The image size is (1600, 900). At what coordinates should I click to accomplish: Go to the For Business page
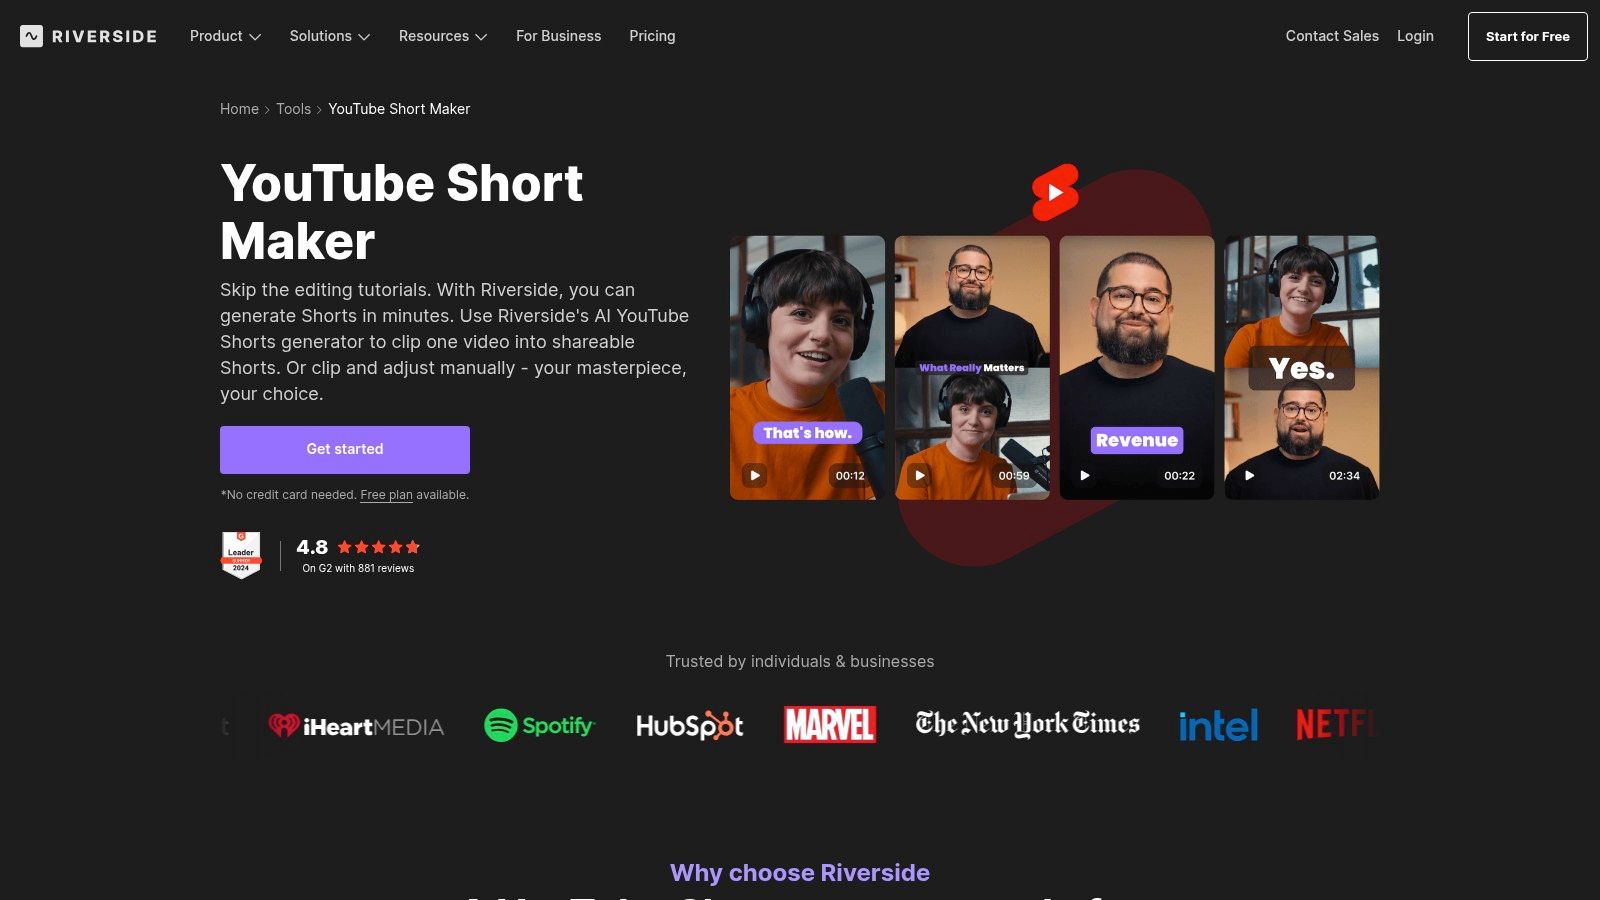click(558, 36)
